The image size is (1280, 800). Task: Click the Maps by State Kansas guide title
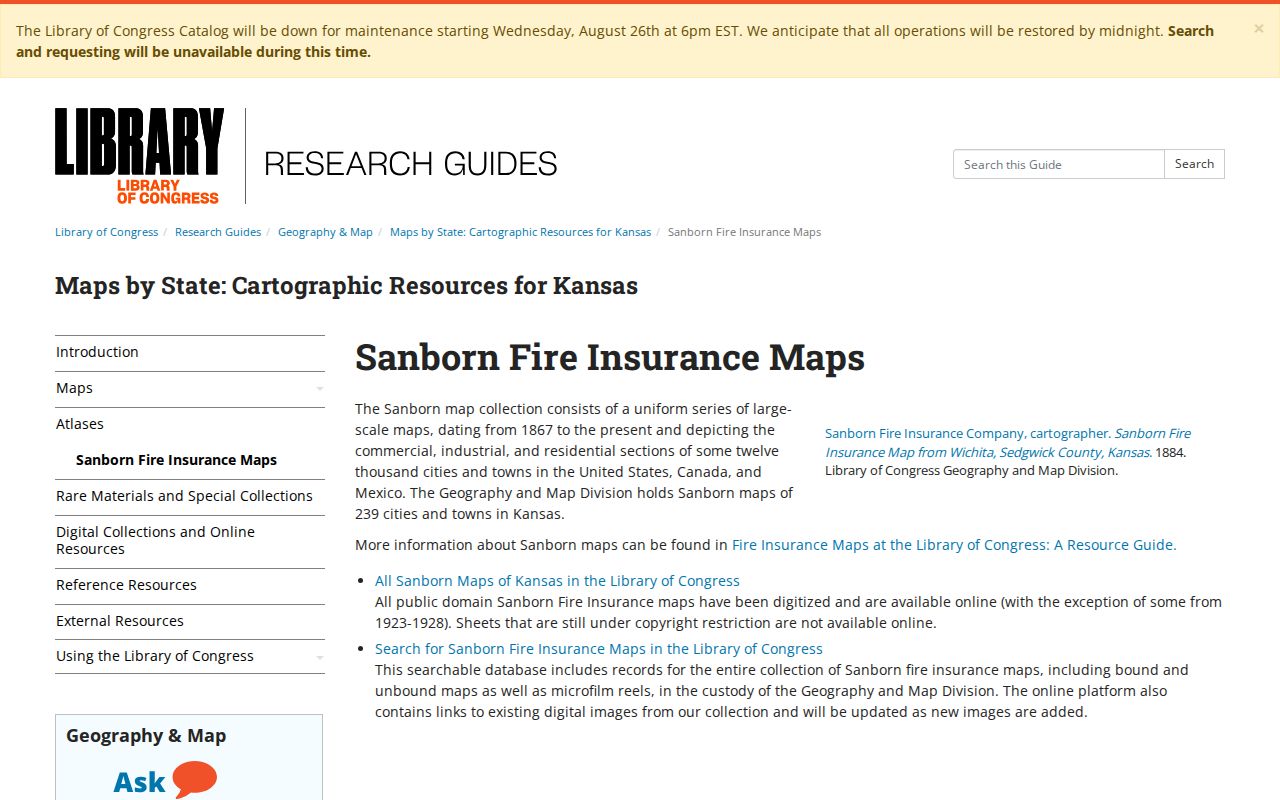(346, 286)
